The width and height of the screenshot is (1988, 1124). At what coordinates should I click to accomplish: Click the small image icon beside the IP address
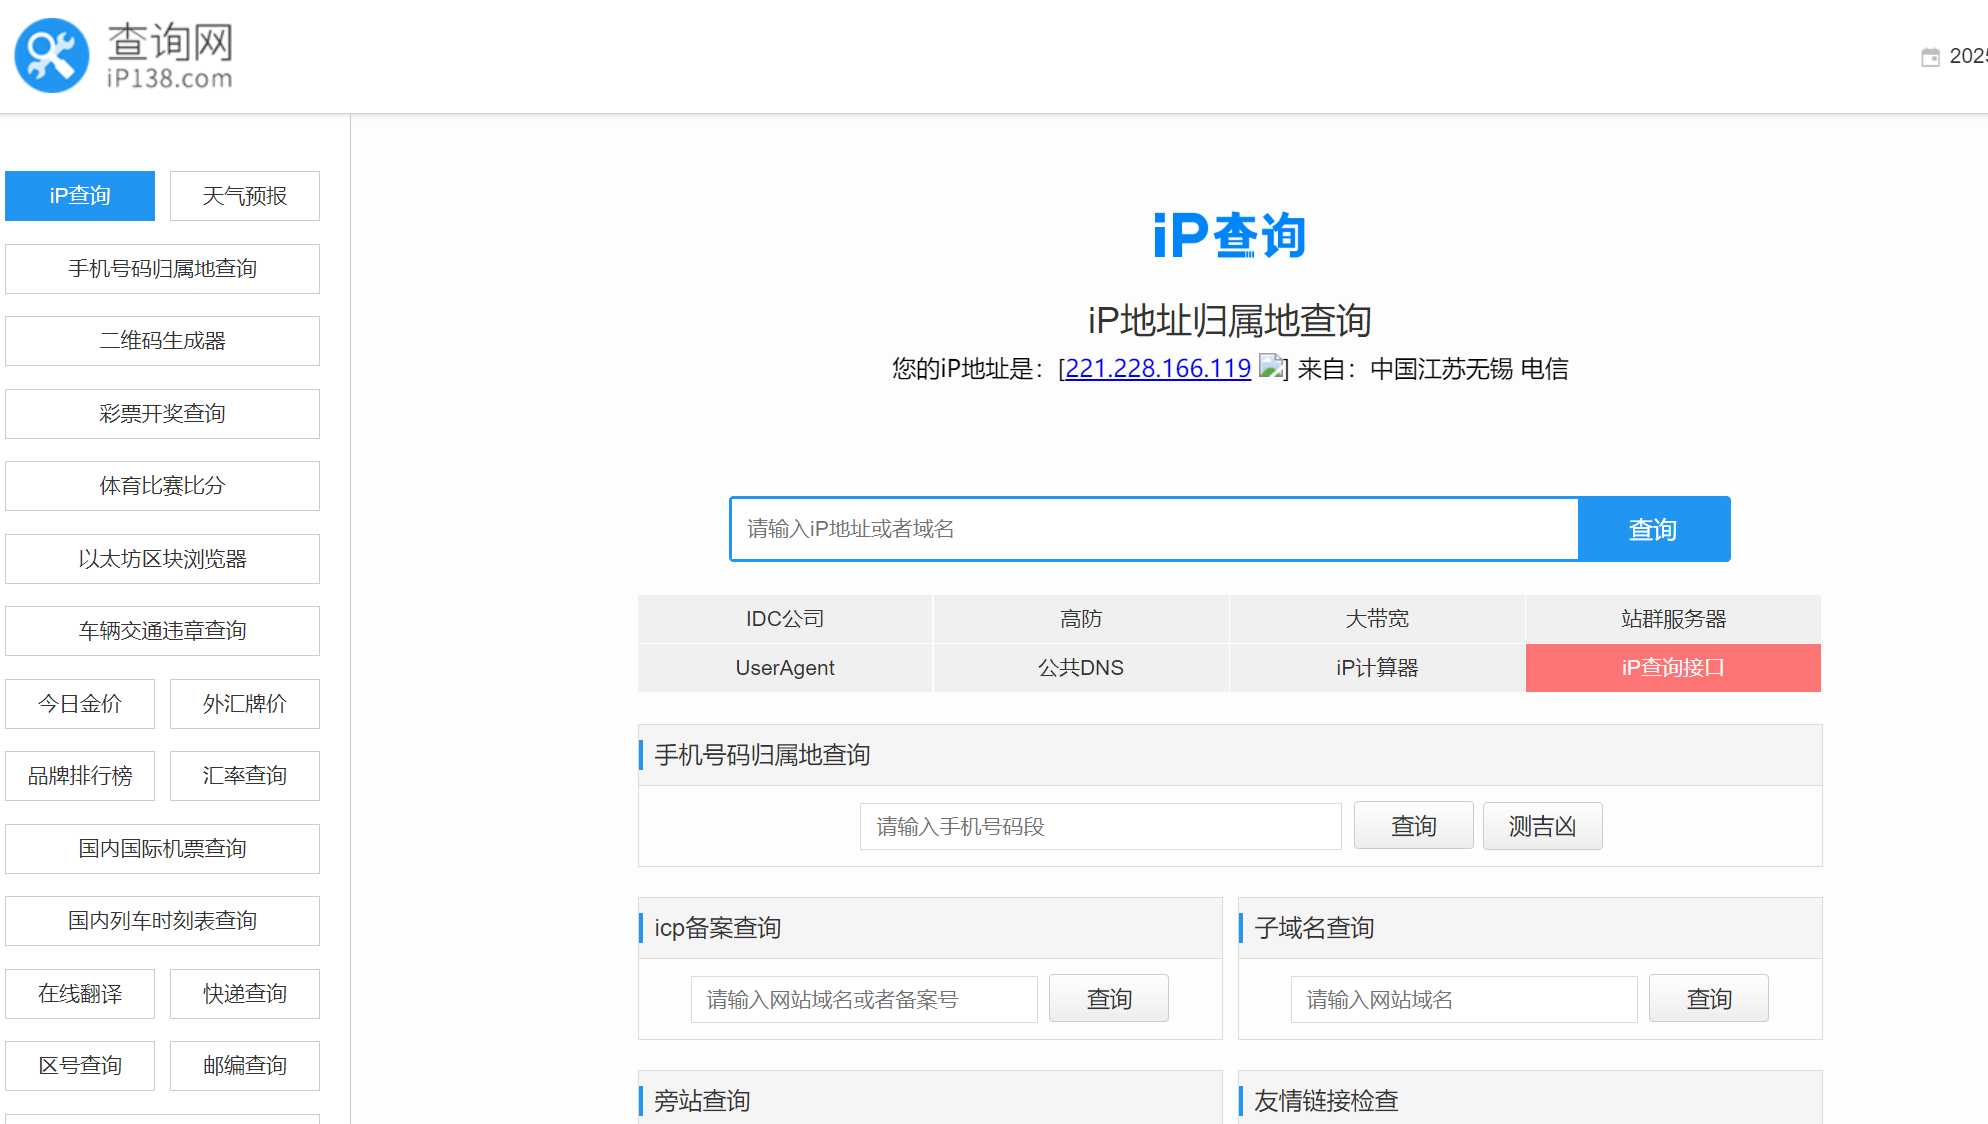(1271, 369)
